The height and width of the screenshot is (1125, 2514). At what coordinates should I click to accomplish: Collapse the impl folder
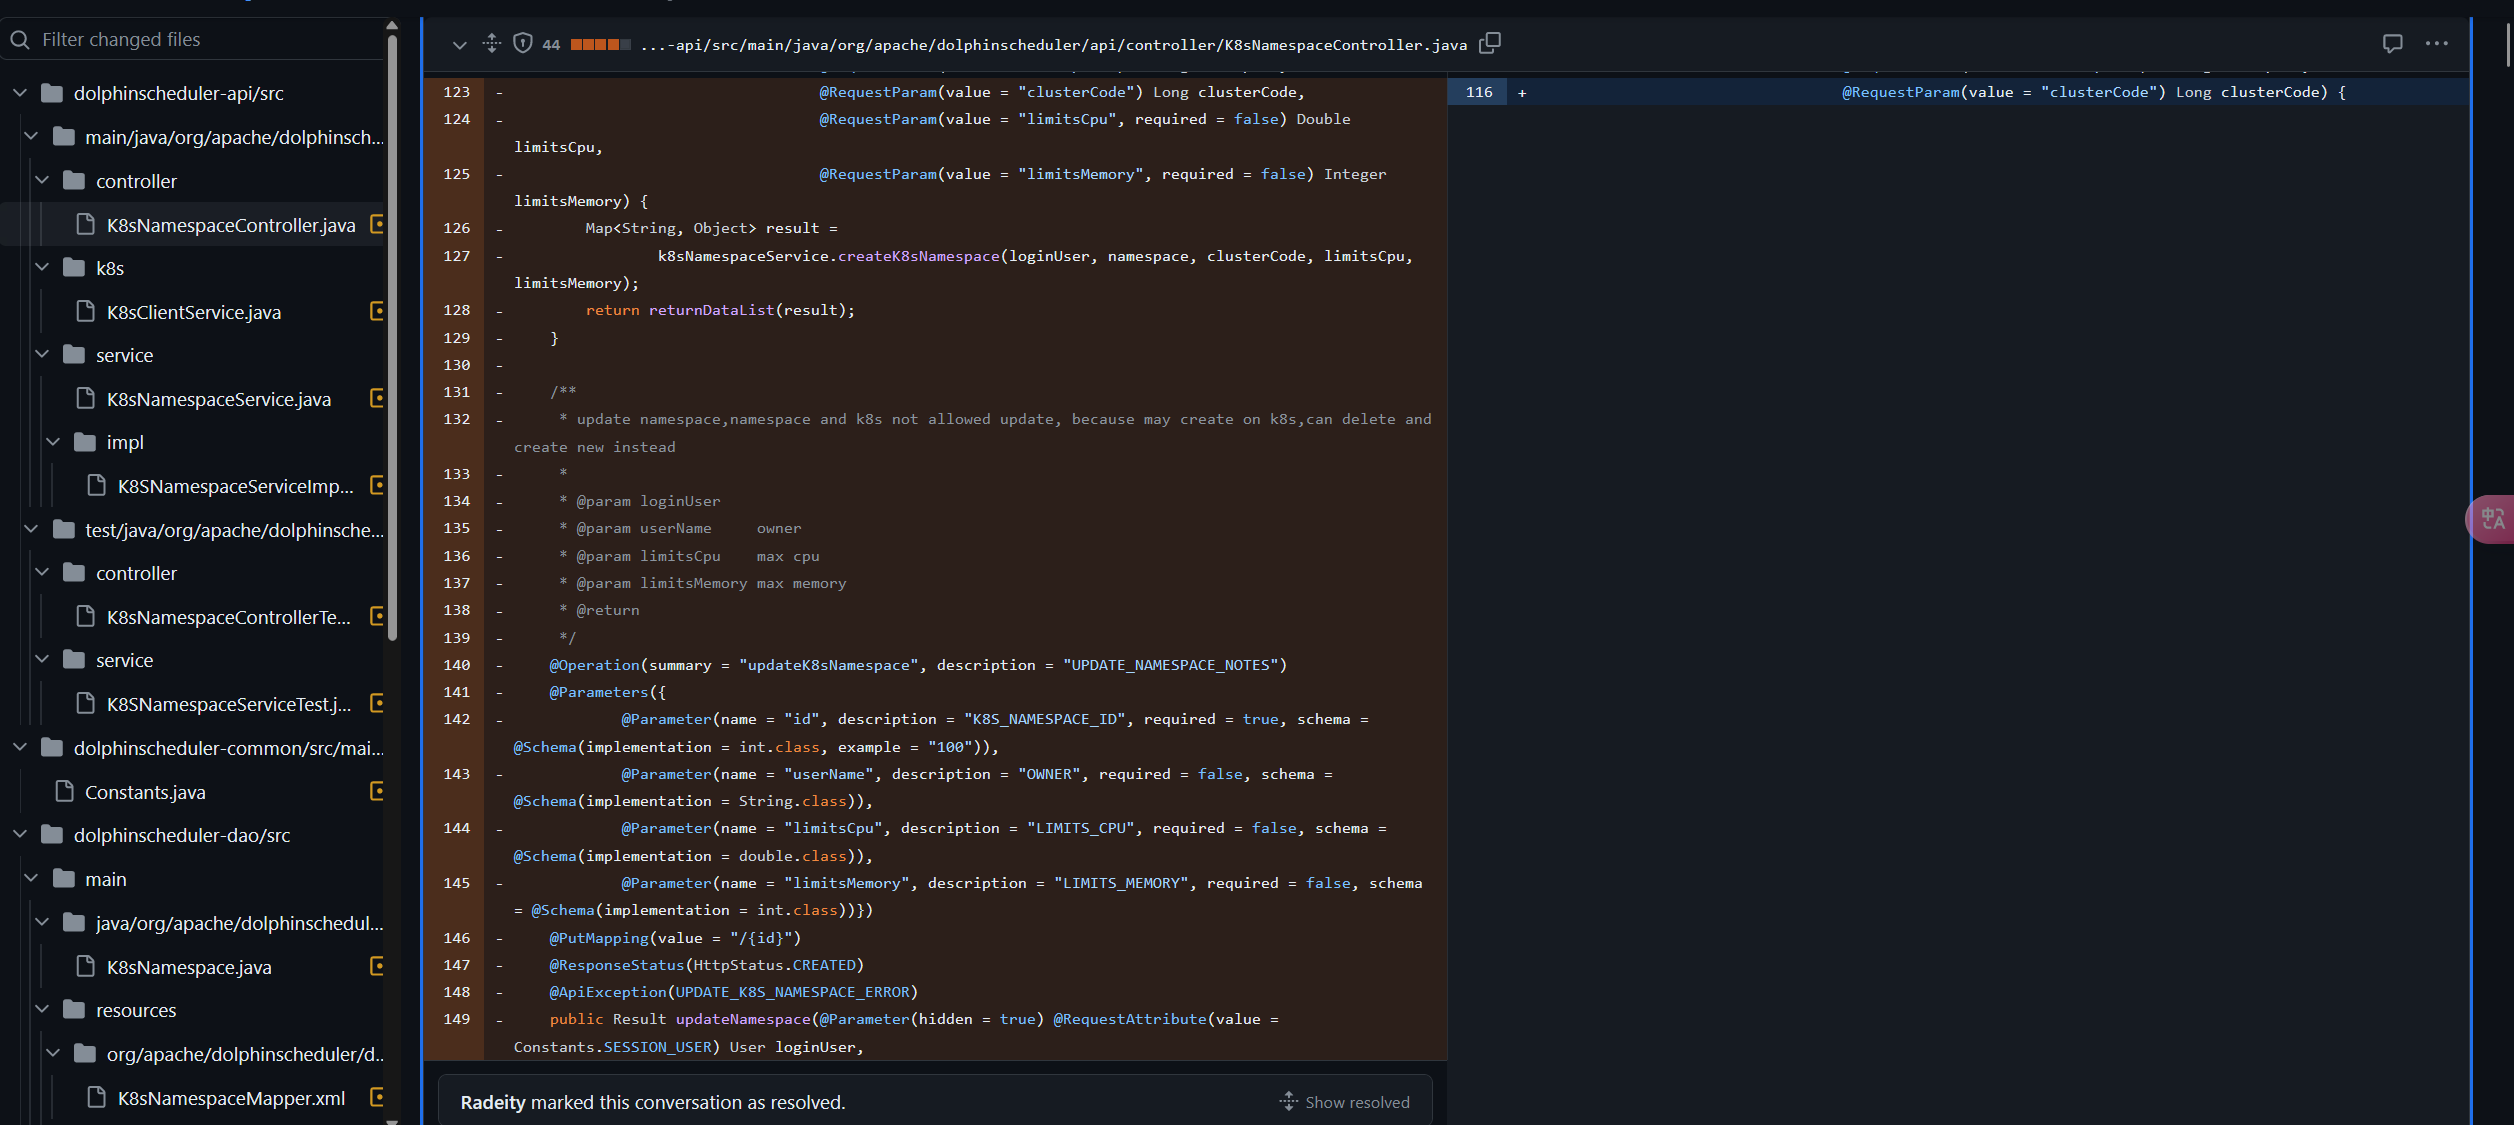pos(53,441)
